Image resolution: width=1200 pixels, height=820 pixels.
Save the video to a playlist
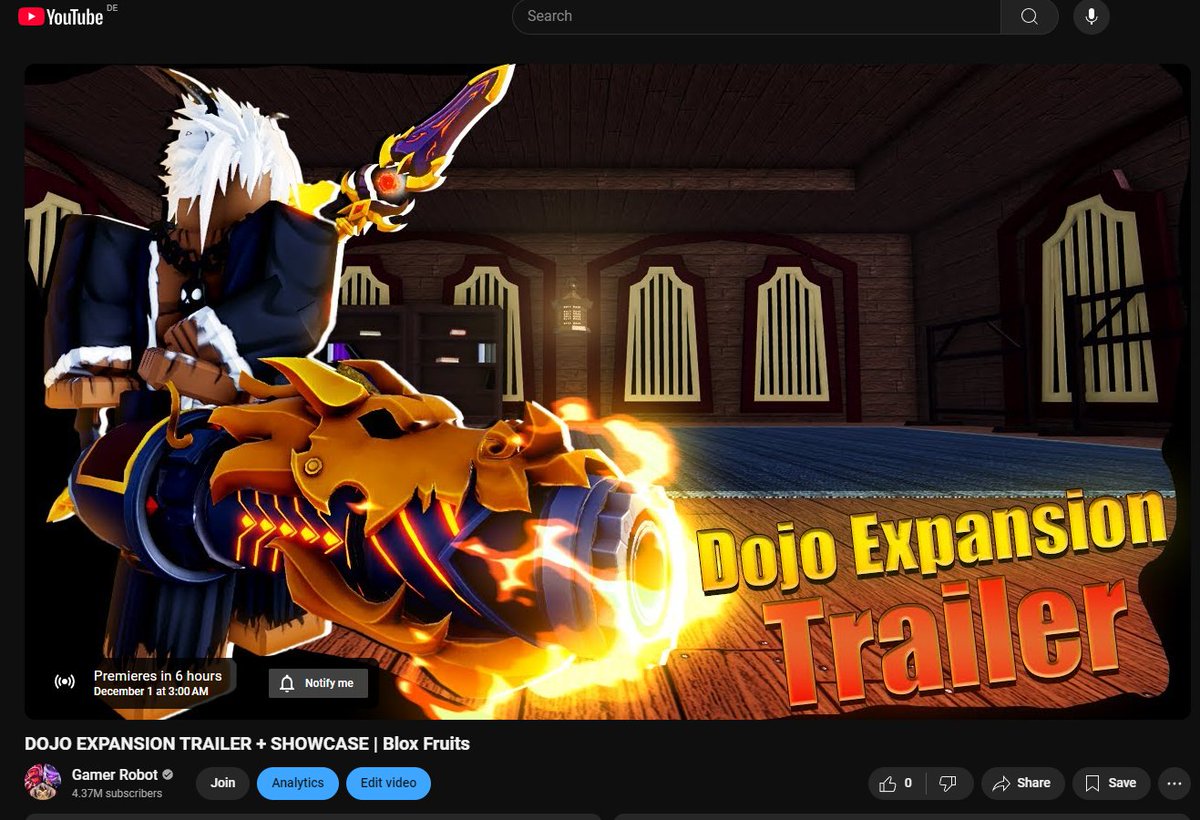pyautogui.click(x=1111, y=783)
